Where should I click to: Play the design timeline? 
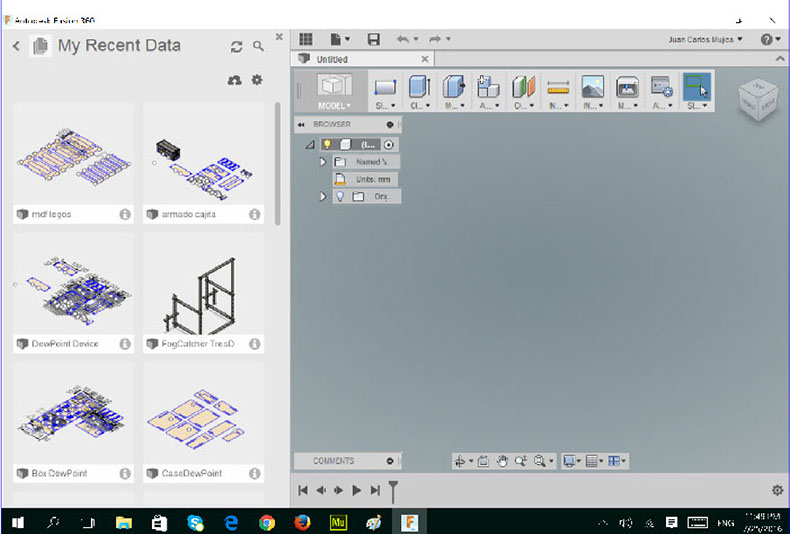(357, 490)
